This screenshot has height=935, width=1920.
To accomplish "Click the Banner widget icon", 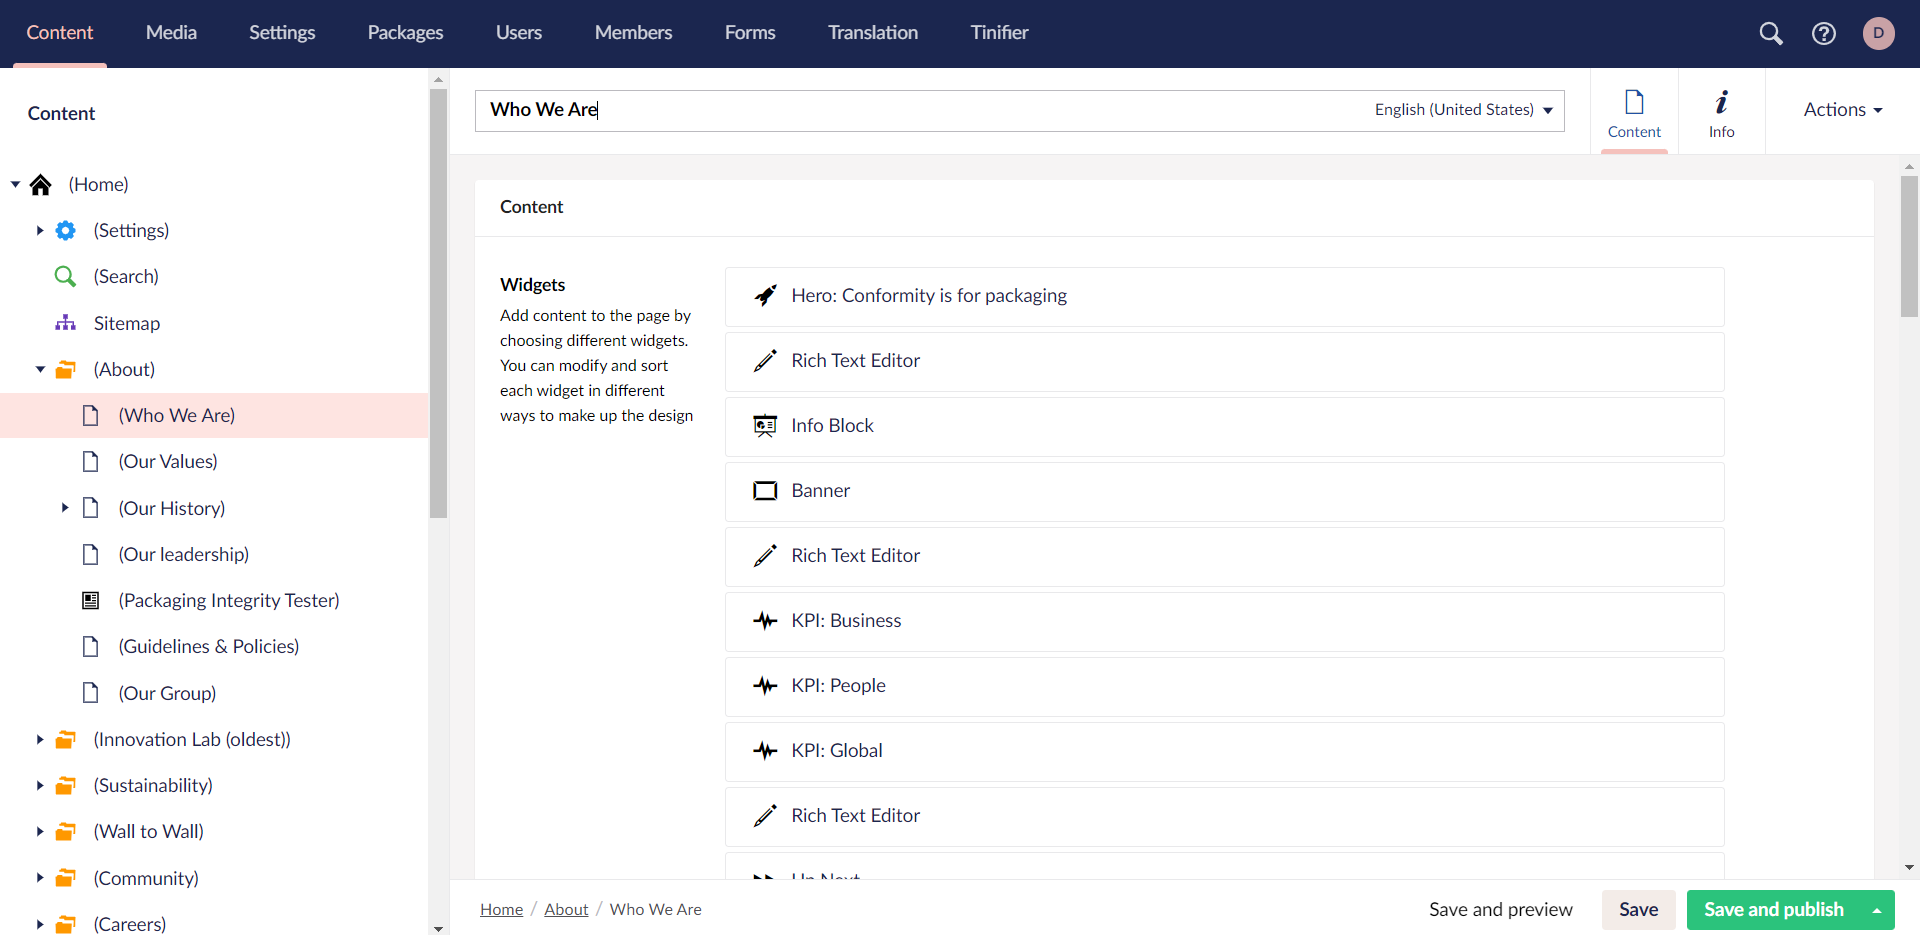I will pos(765,490).
